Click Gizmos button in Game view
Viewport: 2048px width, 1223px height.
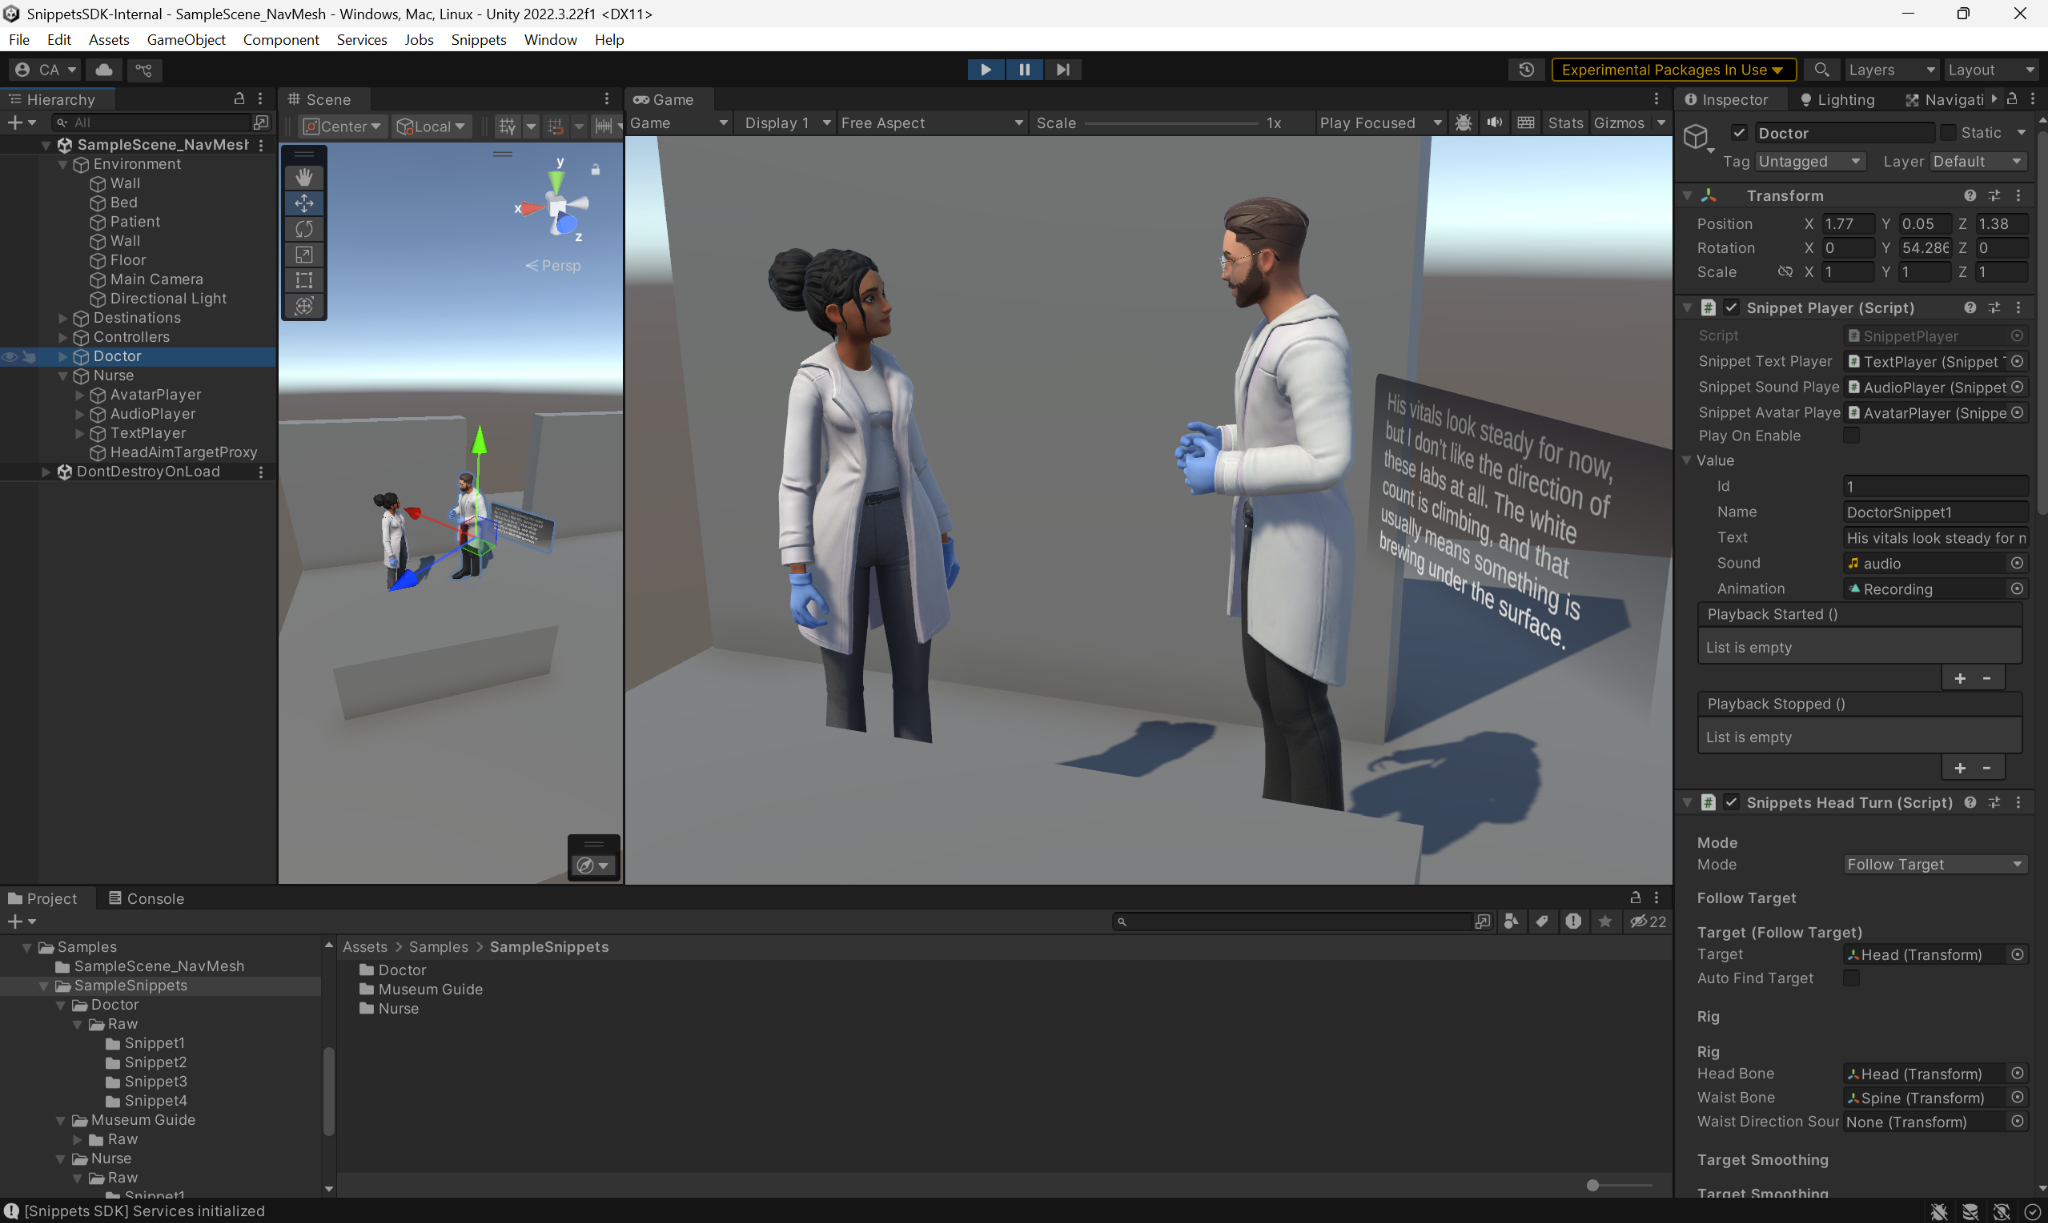click(1619, 123)
